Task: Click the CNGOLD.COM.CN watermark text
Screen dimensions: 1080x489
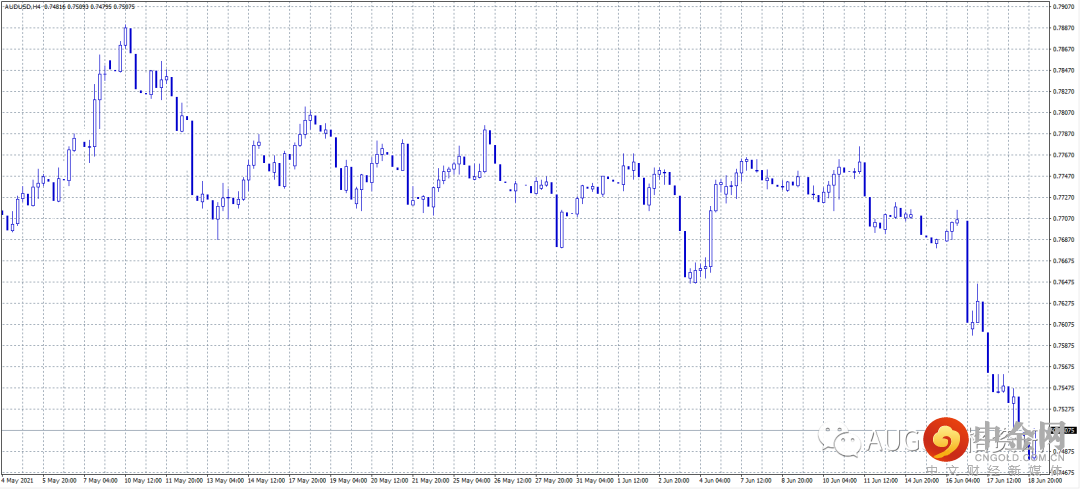Action: (1018, 455)
